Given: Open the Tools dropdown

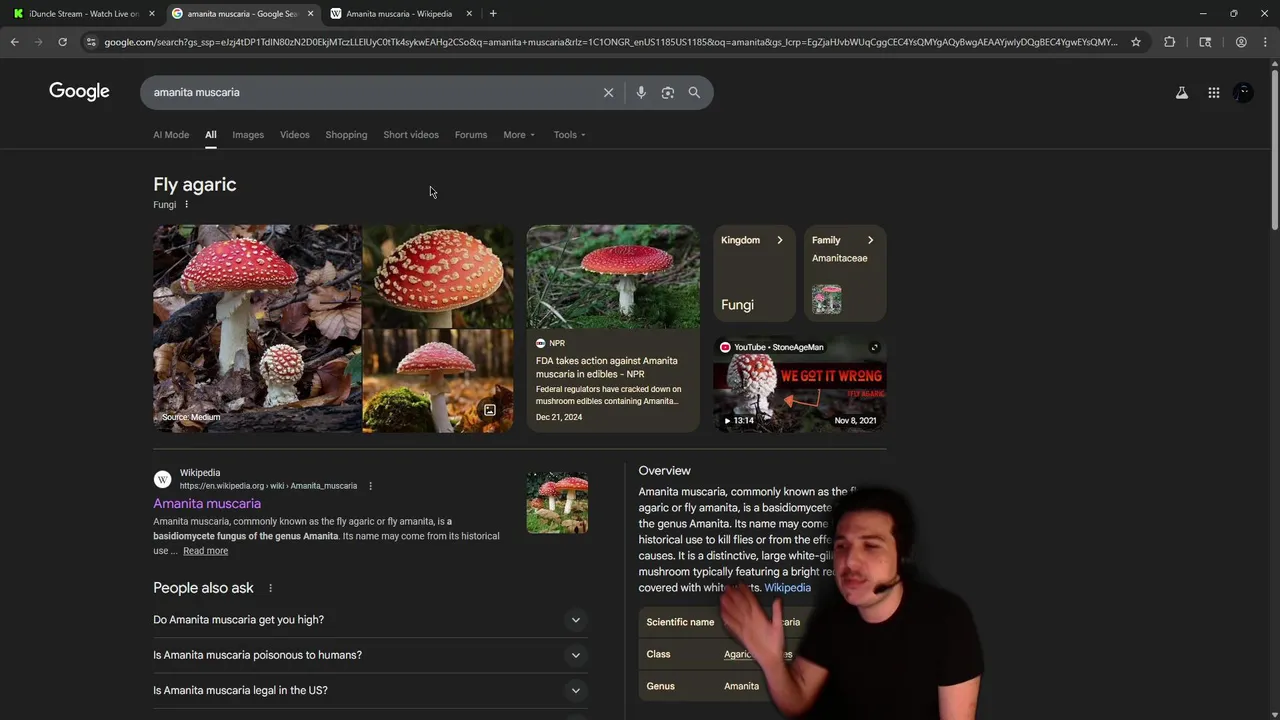Looking at the screenshot, I should 570,135.
